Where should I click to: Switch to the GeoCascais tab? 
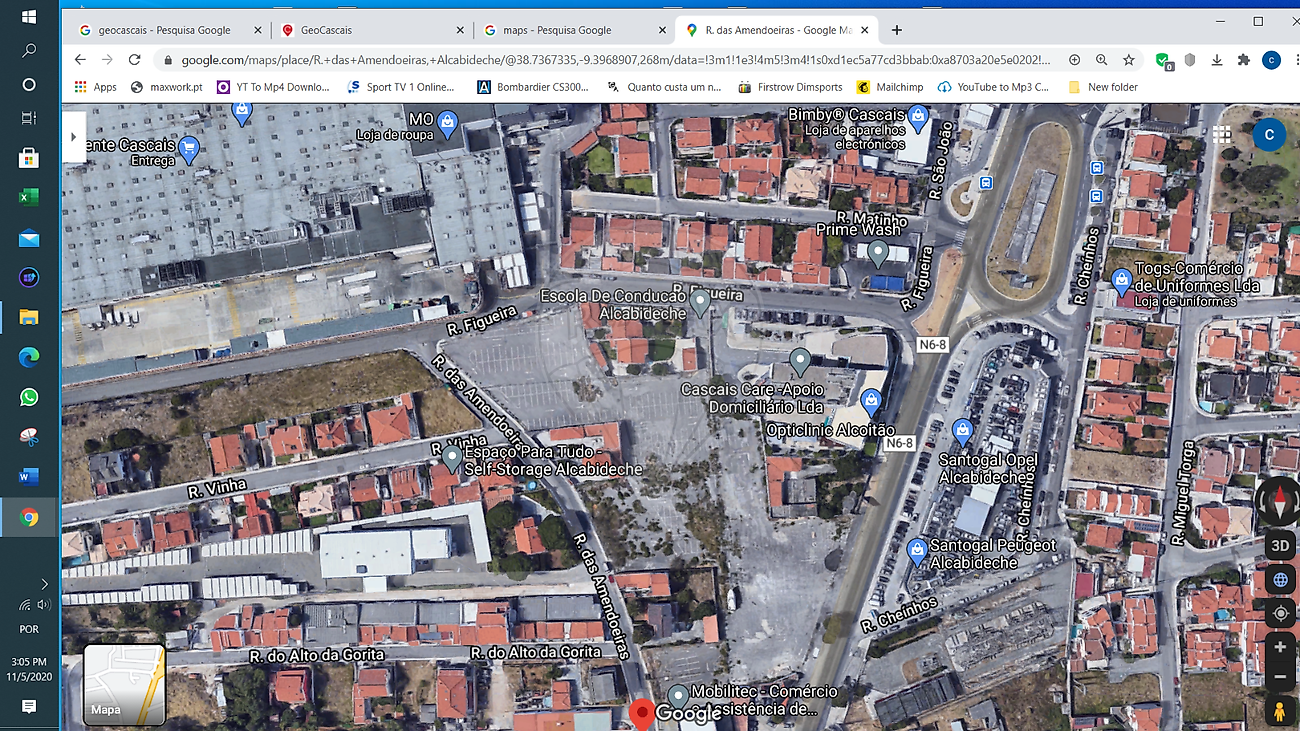[x=370, y=30]
